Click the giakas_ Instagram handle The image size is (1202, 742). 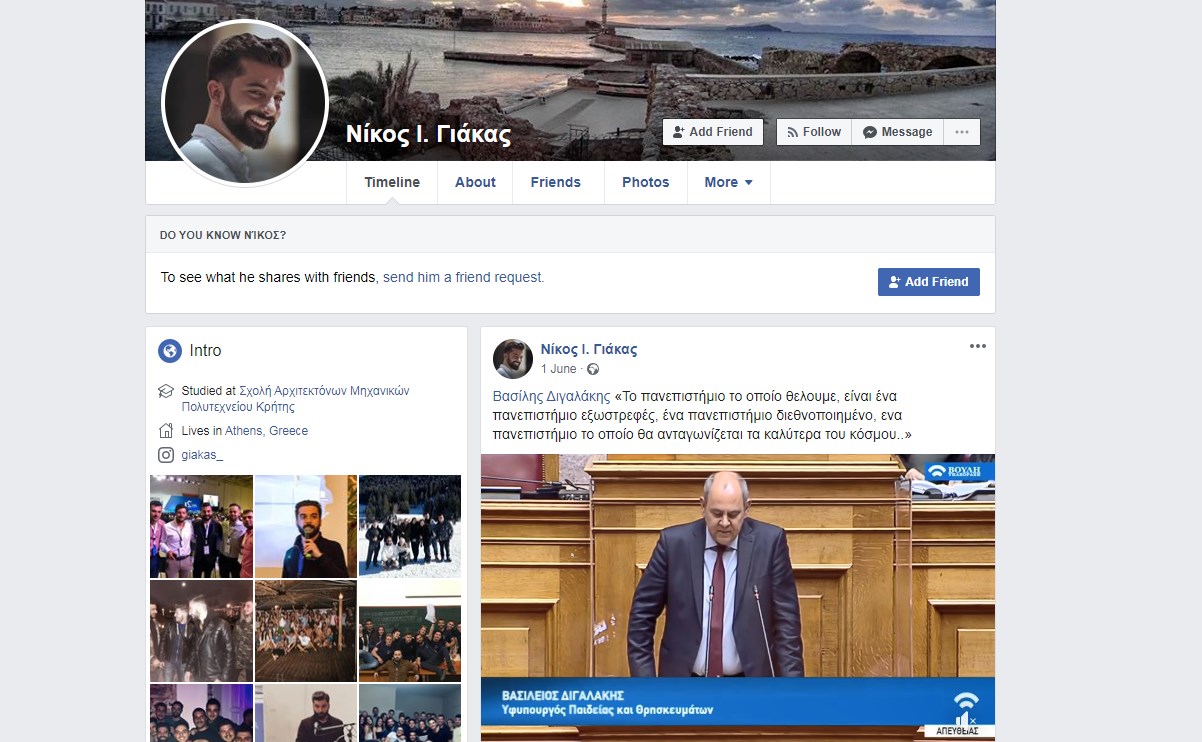pyautogui.click(x=203, y=455)
